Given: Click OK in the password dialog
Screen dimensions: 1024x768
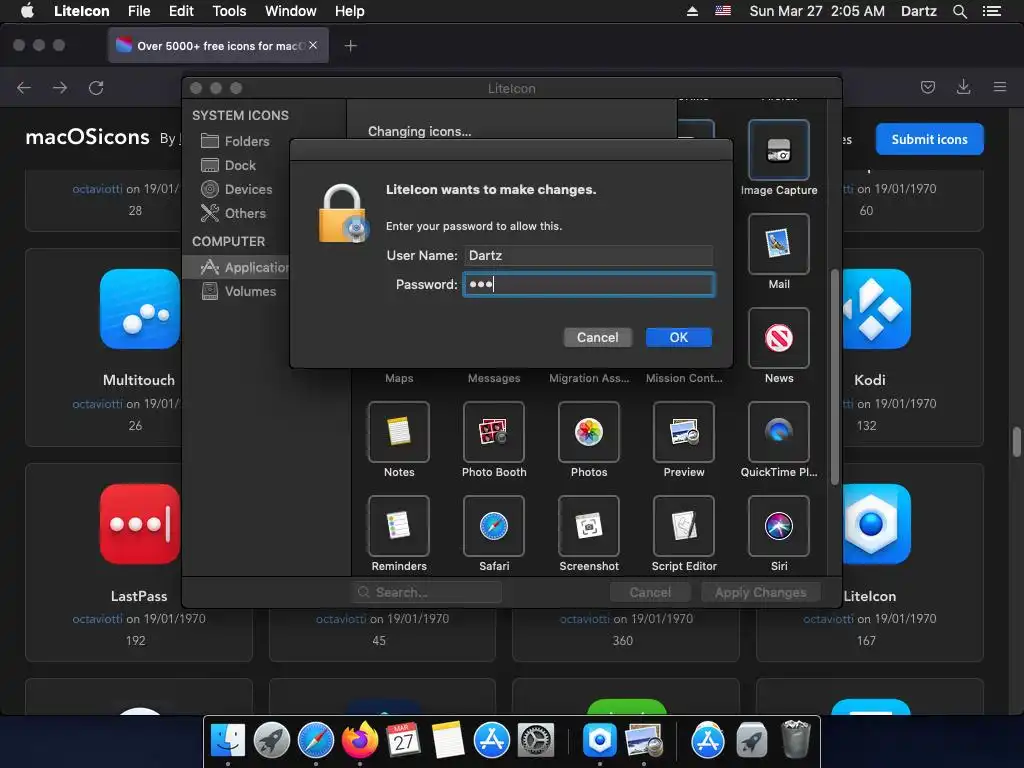Looking at the screenshot, I should pos(679,338).
